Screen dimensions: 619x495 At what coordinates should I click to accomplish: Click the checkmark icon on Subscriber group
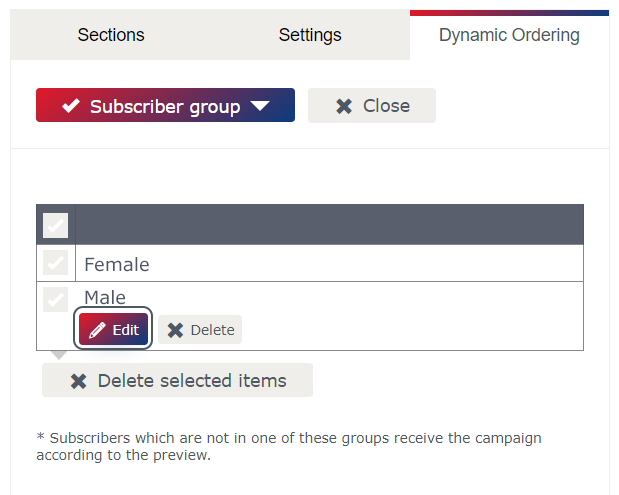[71, 105]
